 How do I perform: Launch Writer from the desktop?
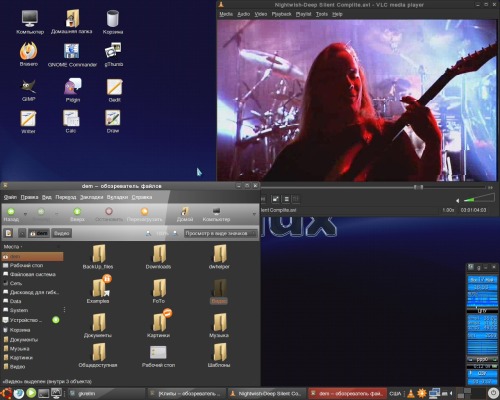click(x=28, y=122)
